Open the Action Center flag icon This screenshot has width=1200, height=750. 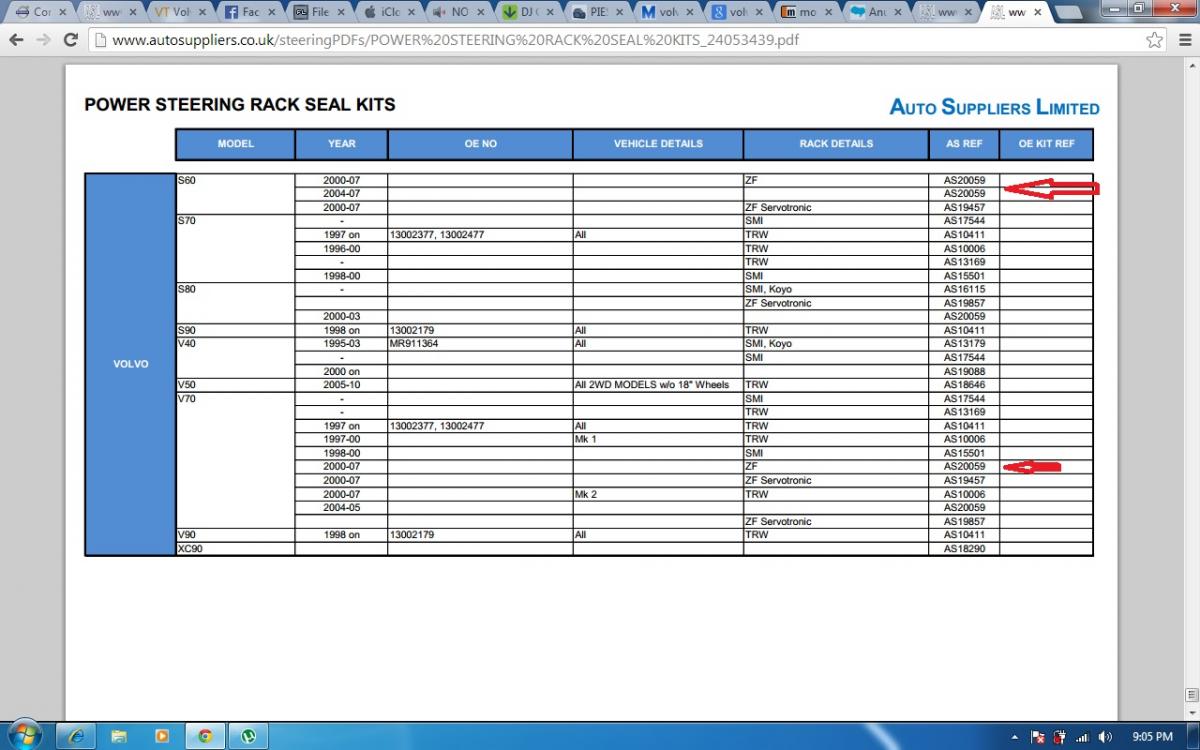[1037, 737]
